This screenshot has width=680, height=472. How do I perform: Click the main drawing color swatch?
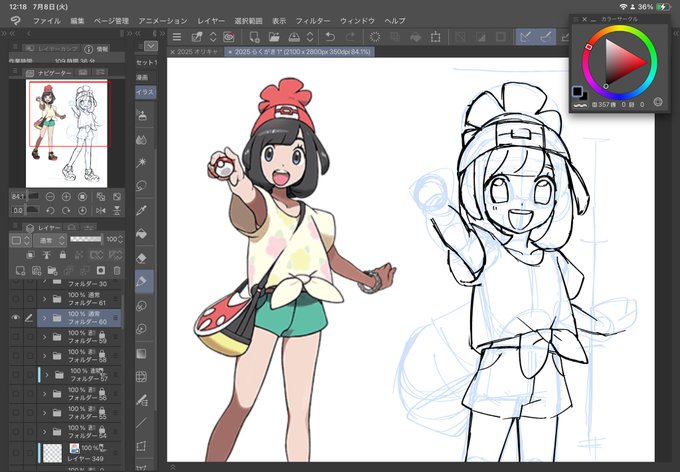tap(577, 92)
